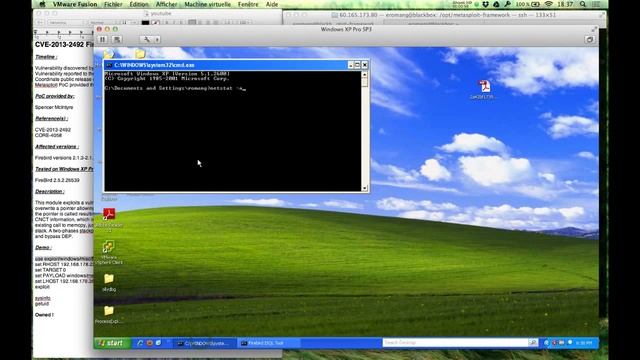Viewport: 640px width, 360px height.
Task: Click the menu bar clock showing 18:37
Action: [565, 4]
